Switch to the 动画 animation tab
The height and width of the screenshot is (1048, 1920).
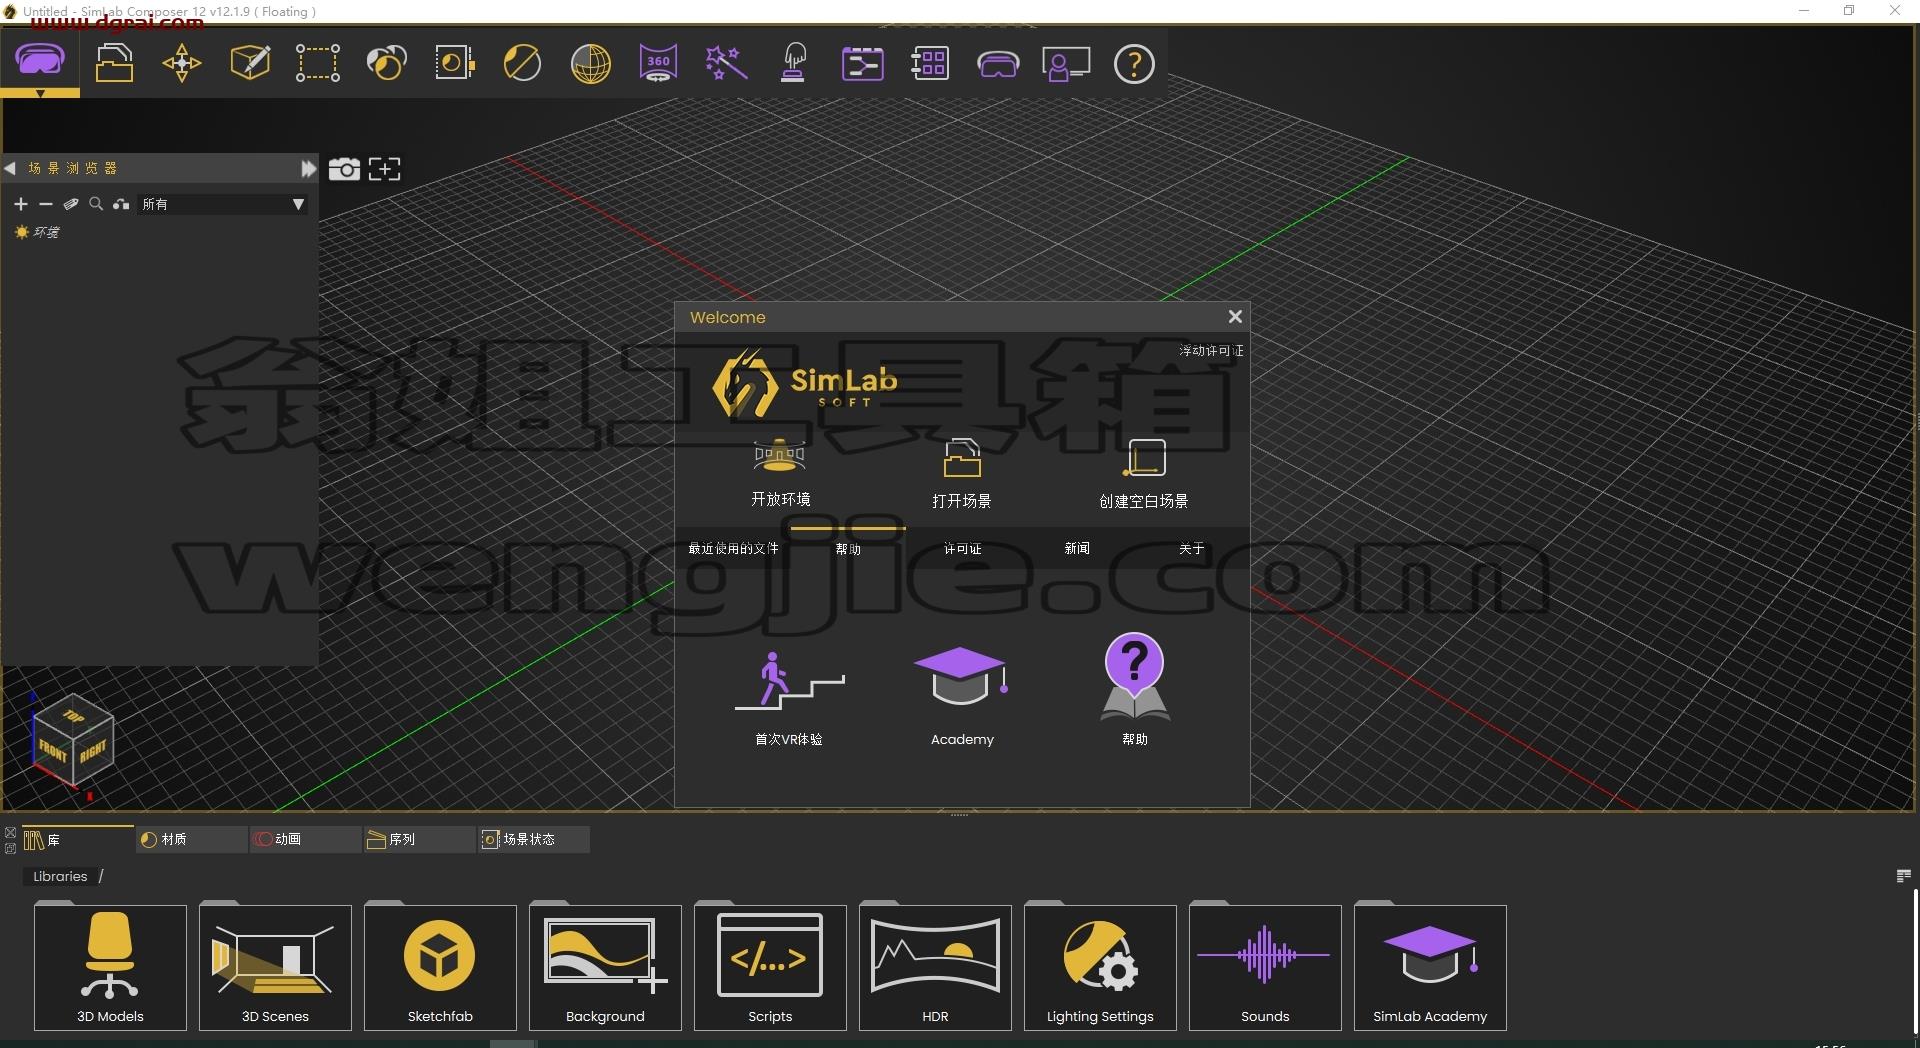point(305,839)
